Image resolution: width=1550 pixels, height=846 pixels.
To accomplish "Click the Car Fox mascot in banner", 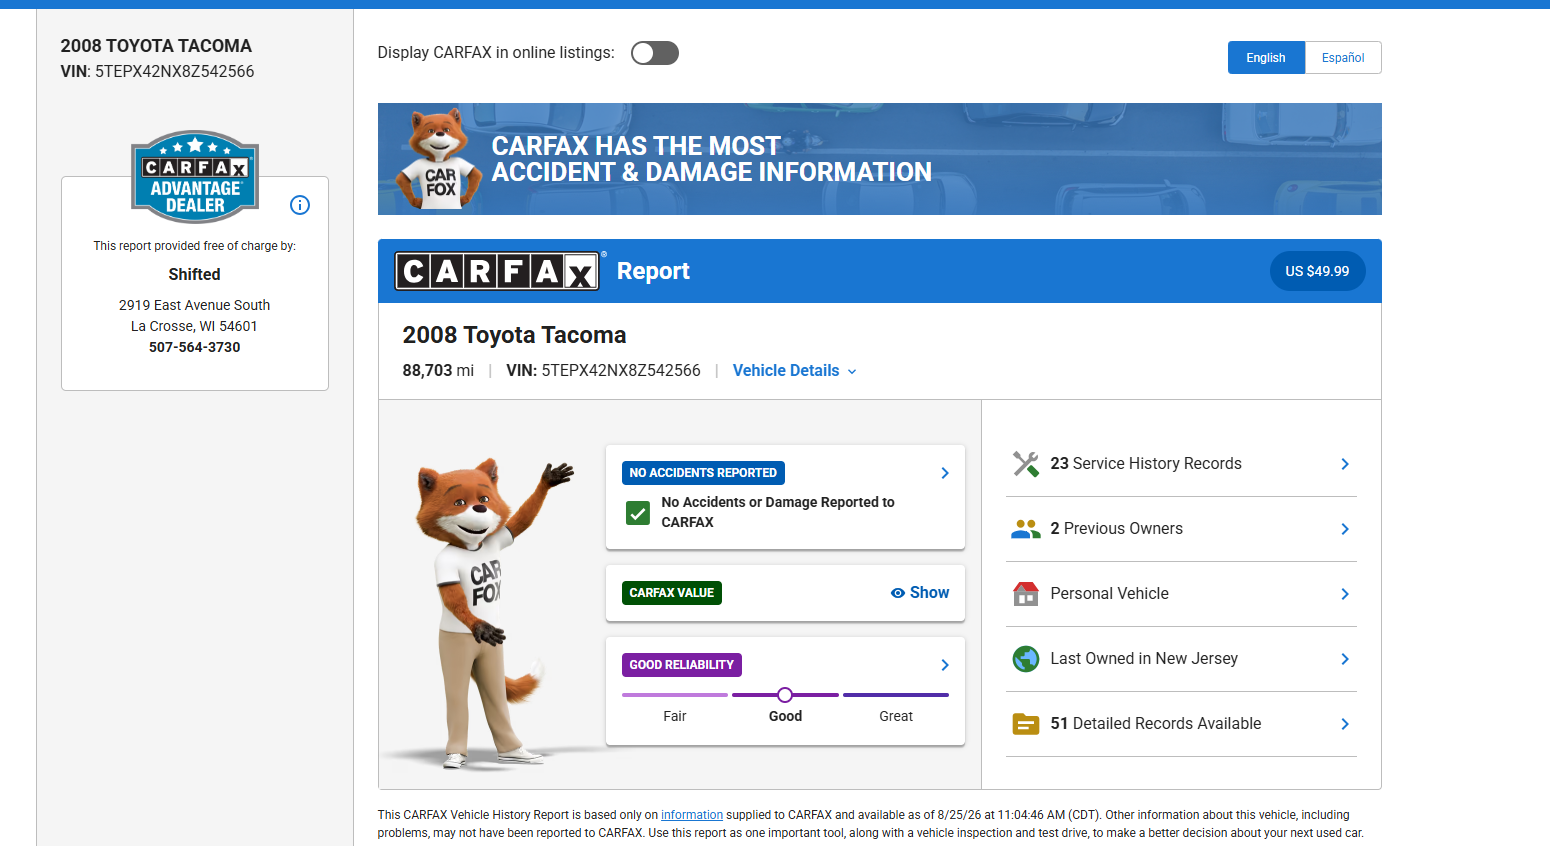I will [x=440, y=158].
